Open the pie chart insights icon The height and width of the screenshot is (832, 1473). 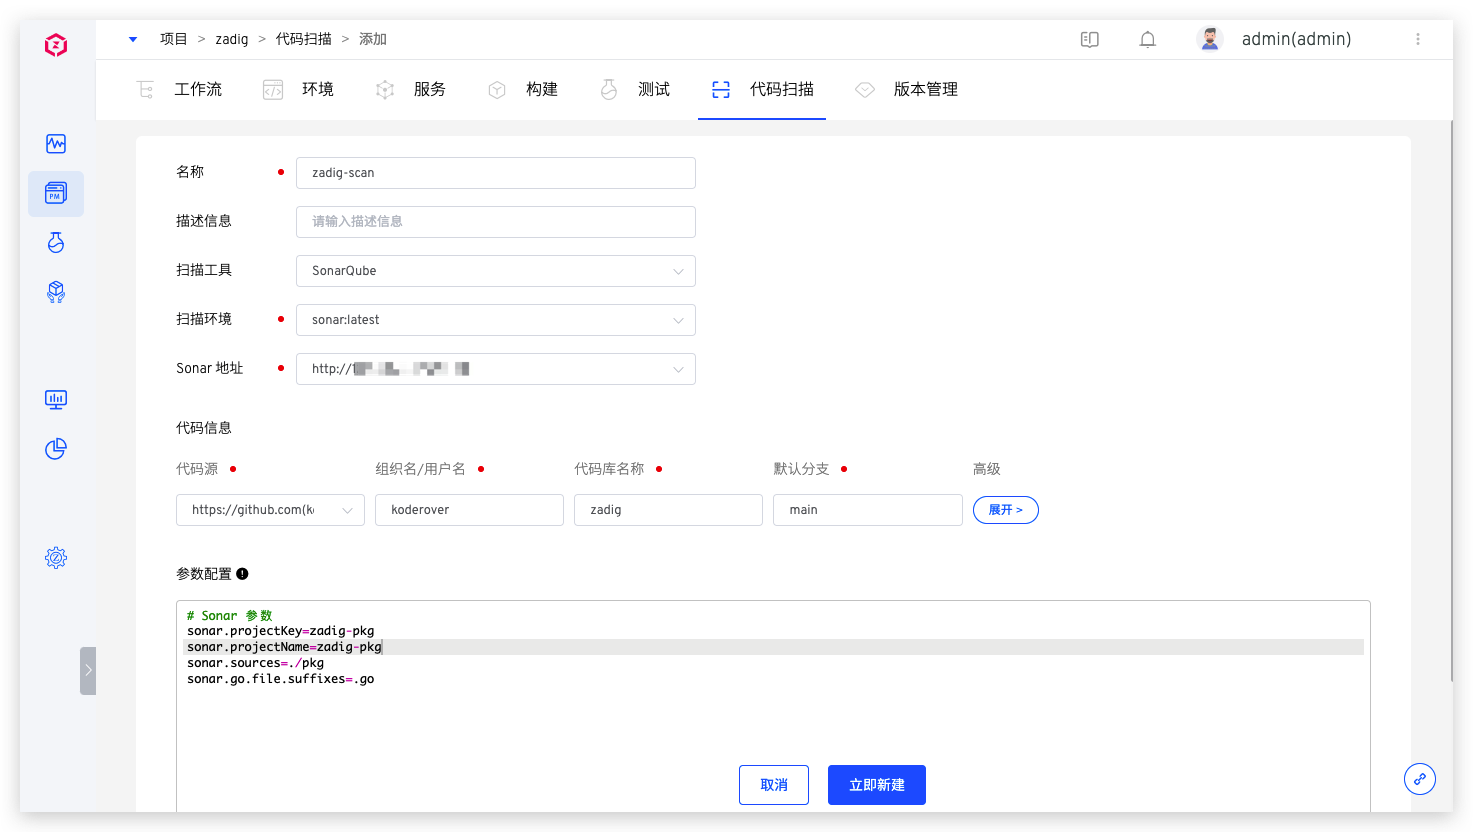point(56,449)
